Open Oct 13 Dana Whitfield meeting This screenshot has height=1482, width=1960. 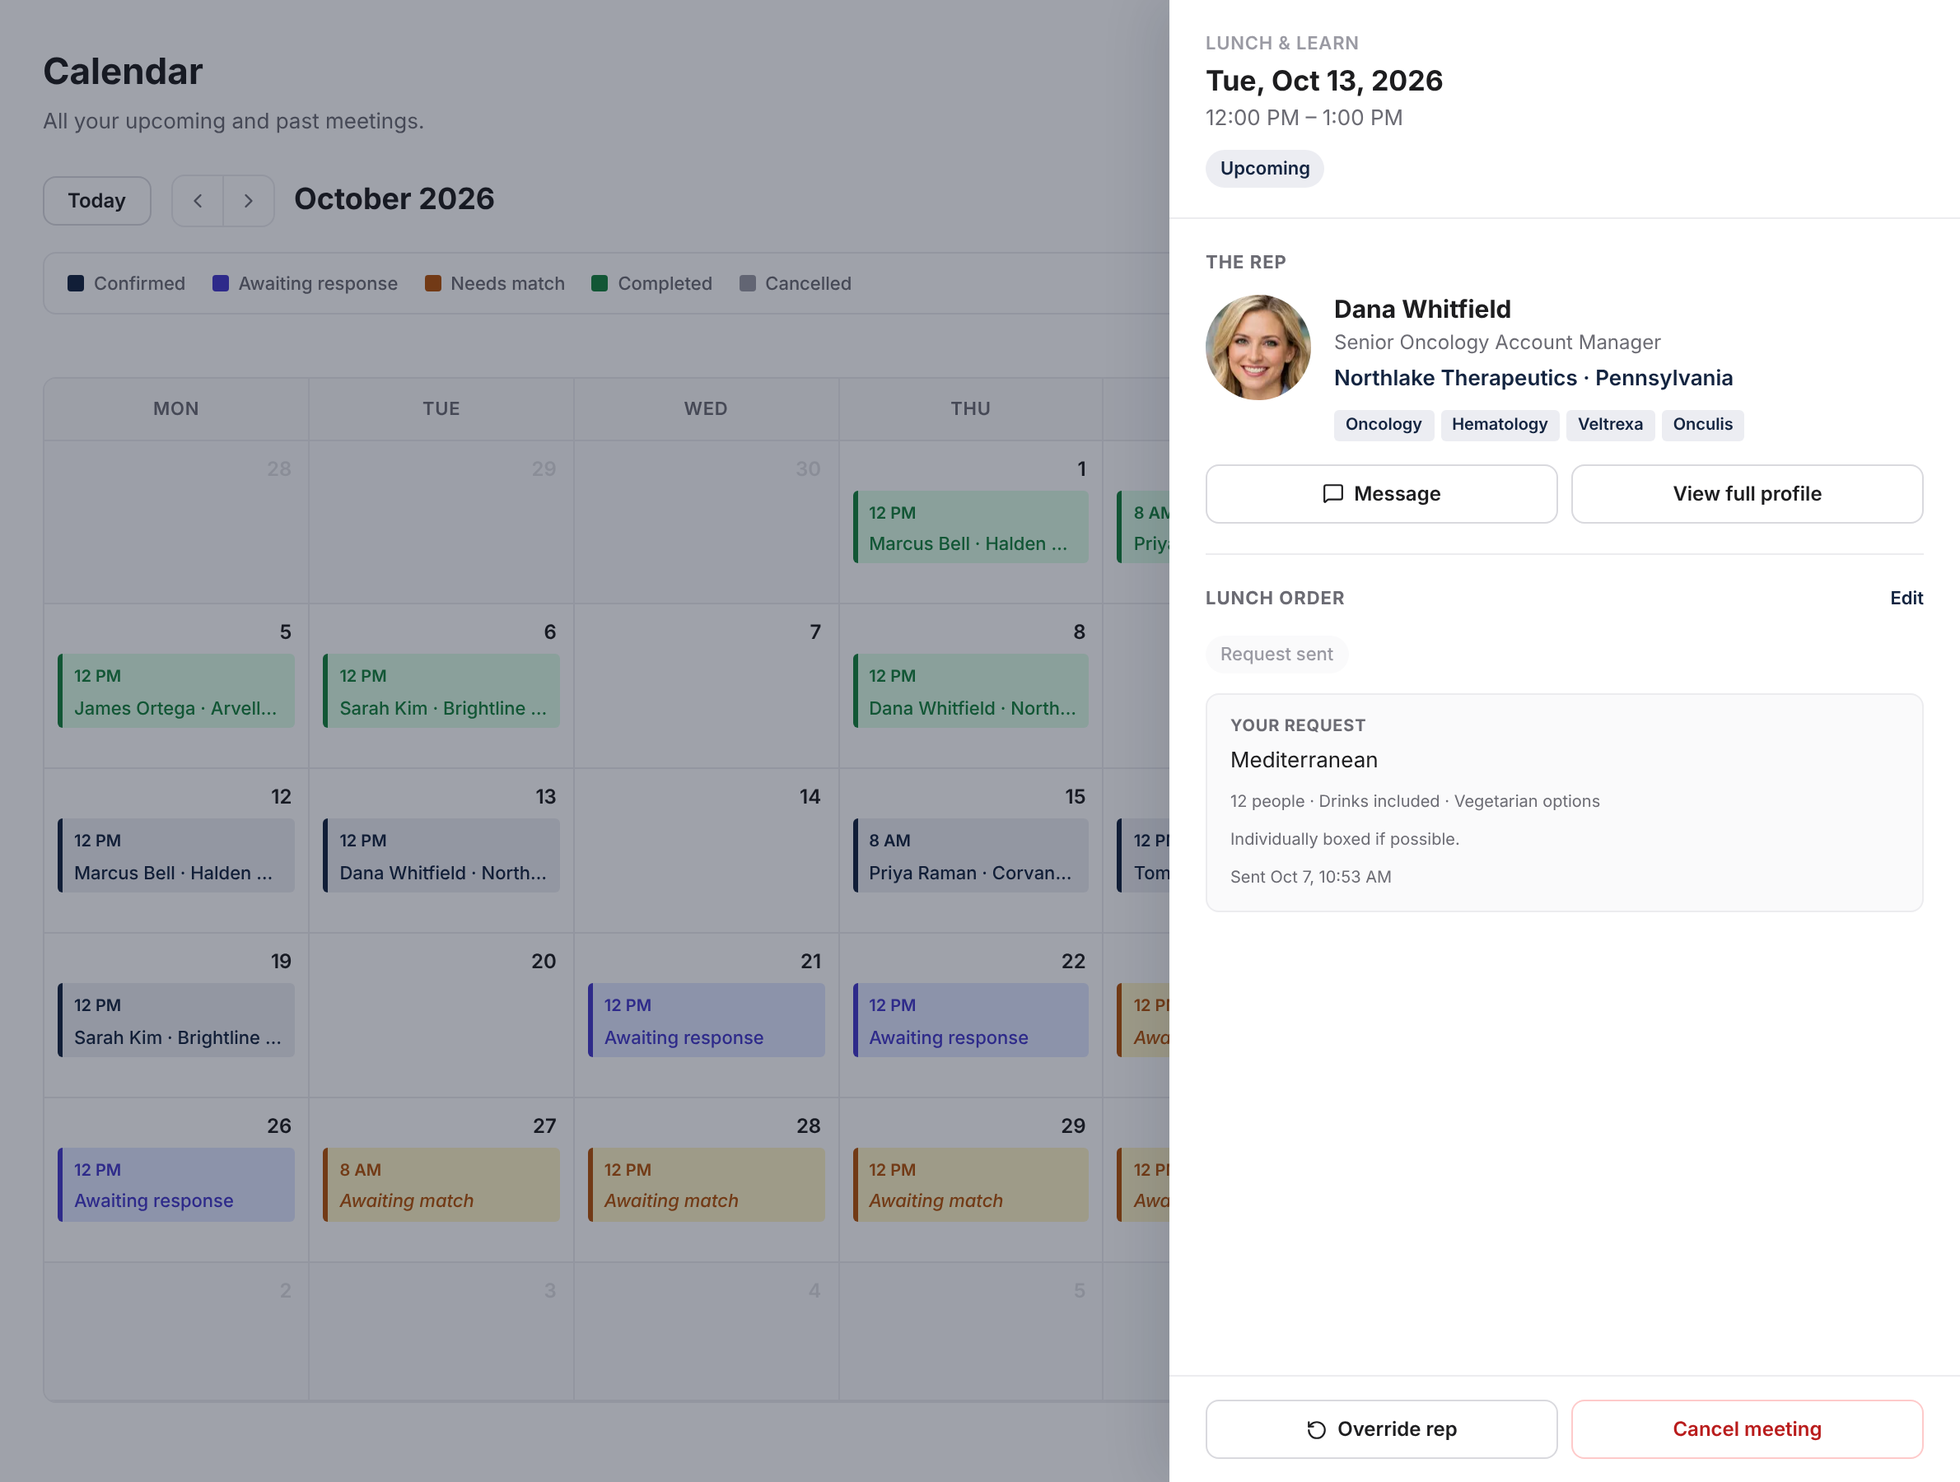click(x=441, y=856)
